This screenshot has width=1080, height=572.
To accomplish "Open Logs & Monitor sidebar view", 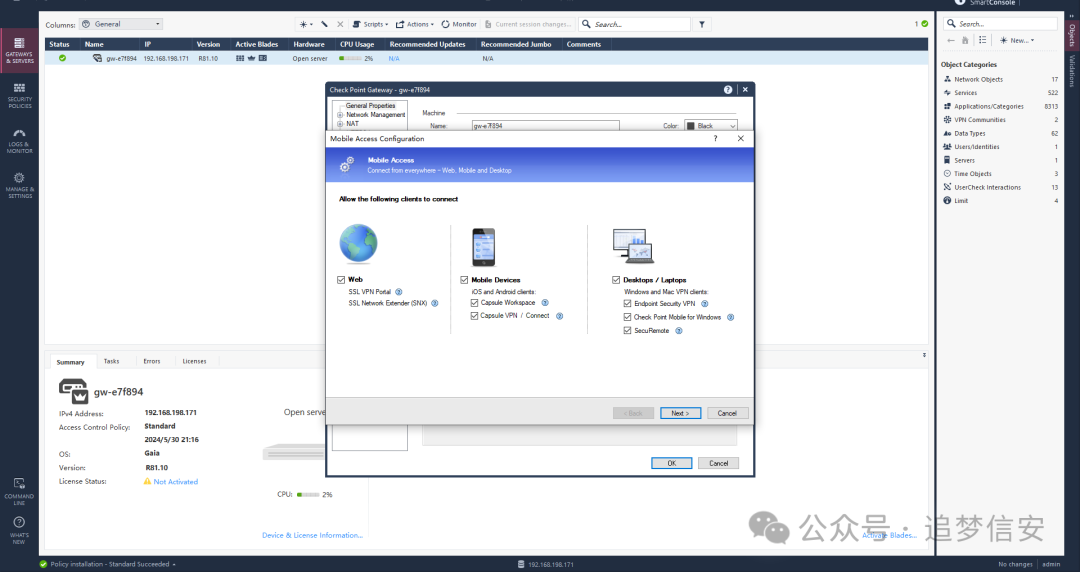I will coord(19,141).
